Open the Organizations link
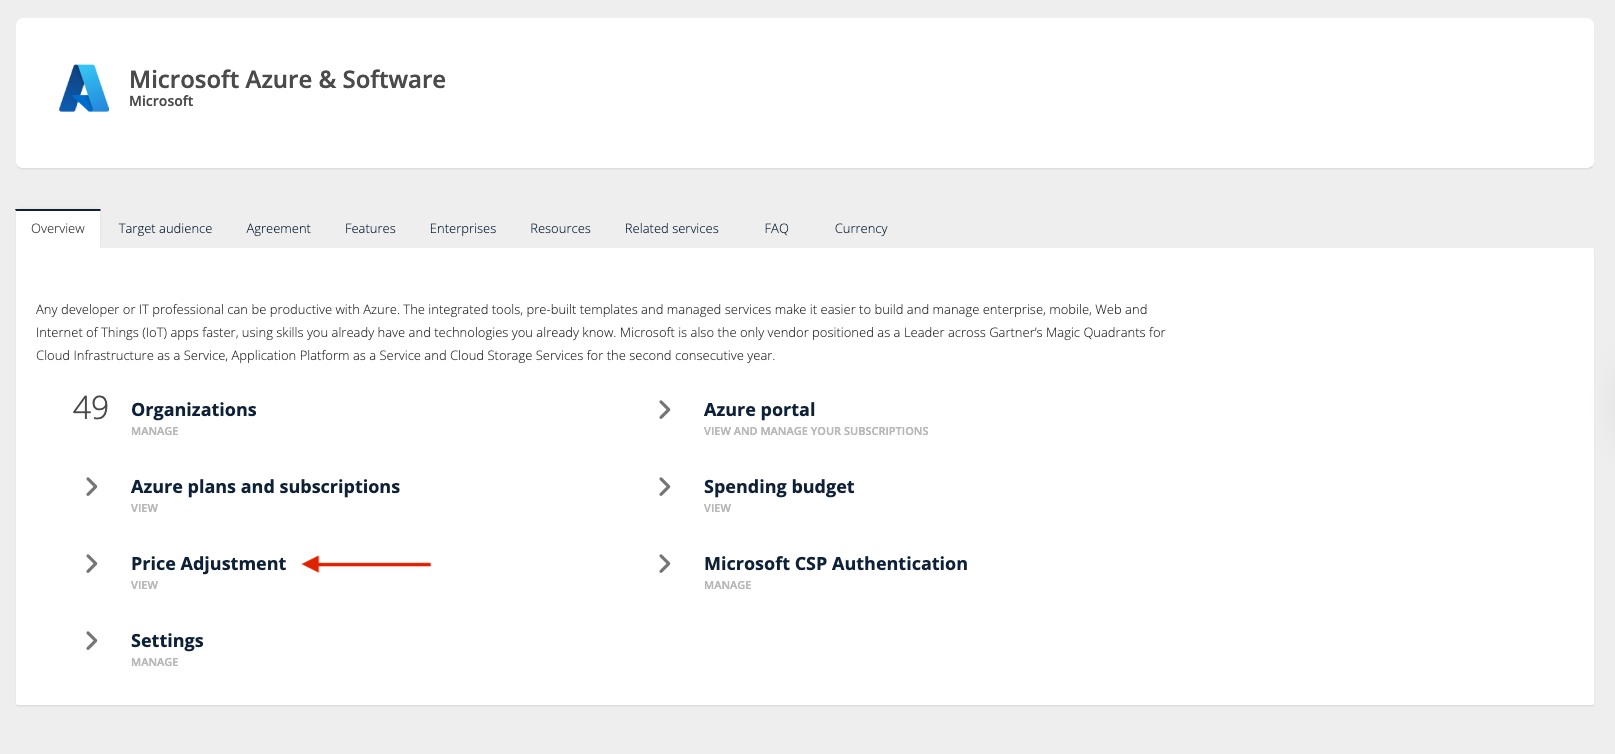 (194, 410)
